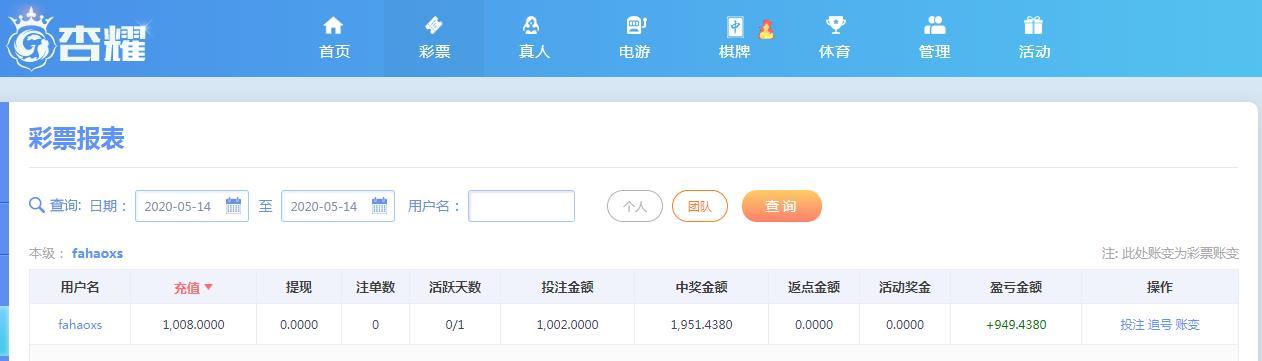
Task: Click the 彩票 ticket icon
Action: 434,25
